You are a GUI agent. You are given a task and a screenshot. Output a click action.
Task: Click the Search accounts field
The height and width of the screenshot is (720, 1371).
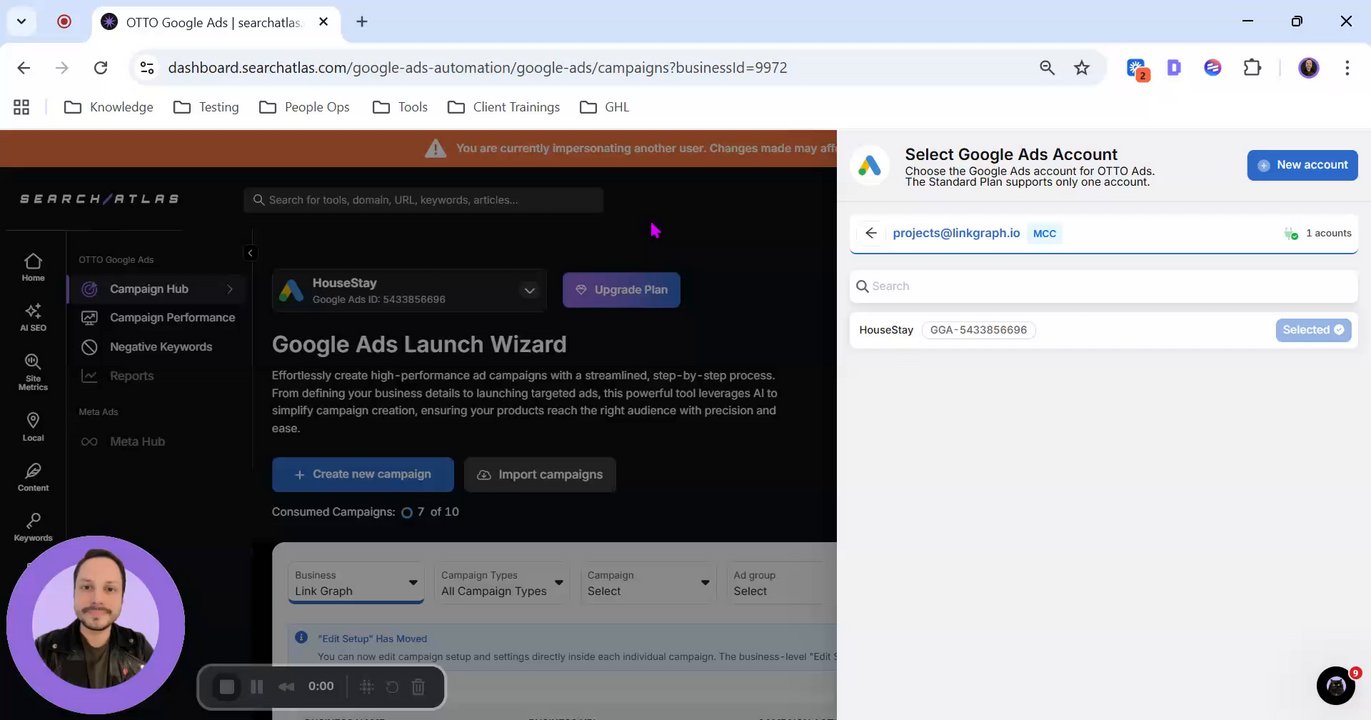pyautogui.click(x=1103, y=286)
